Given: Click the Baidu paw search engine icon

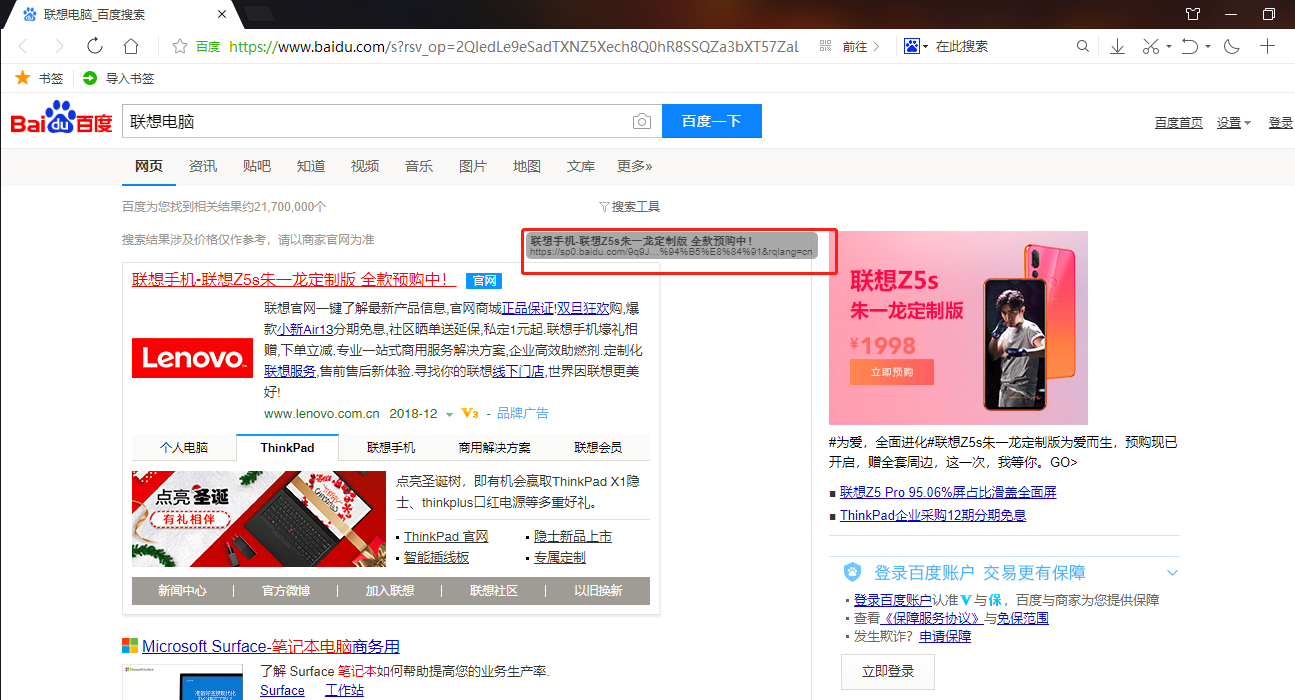Looking at the screenshot, I should pyautogui.click(x=911, y=46).
